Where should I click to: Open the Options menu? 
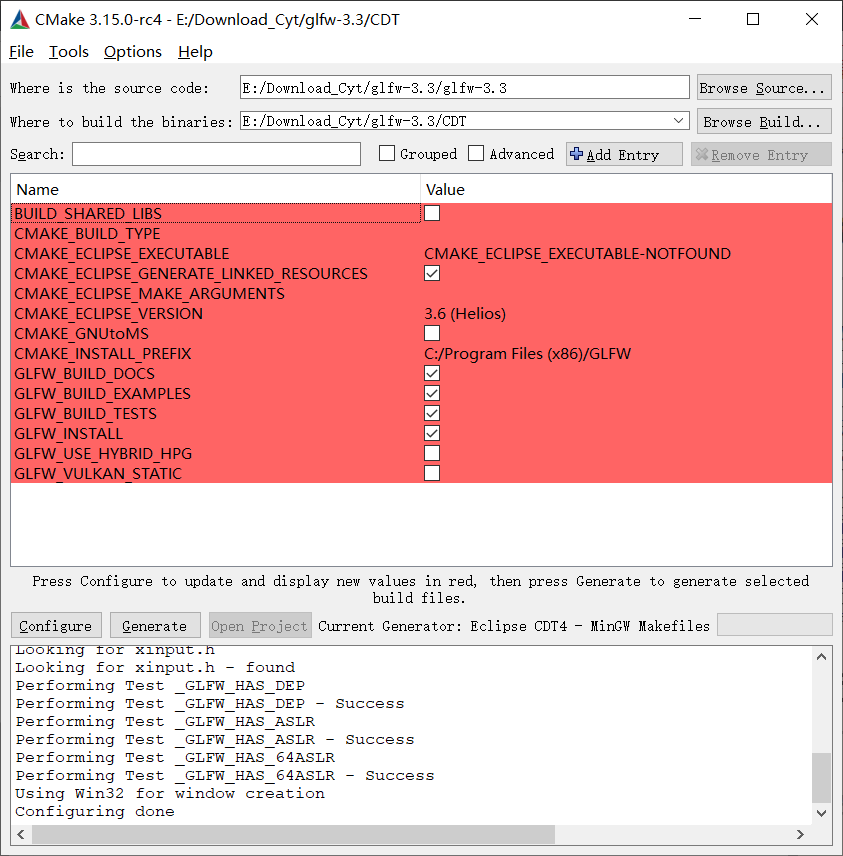pos(132,51)
